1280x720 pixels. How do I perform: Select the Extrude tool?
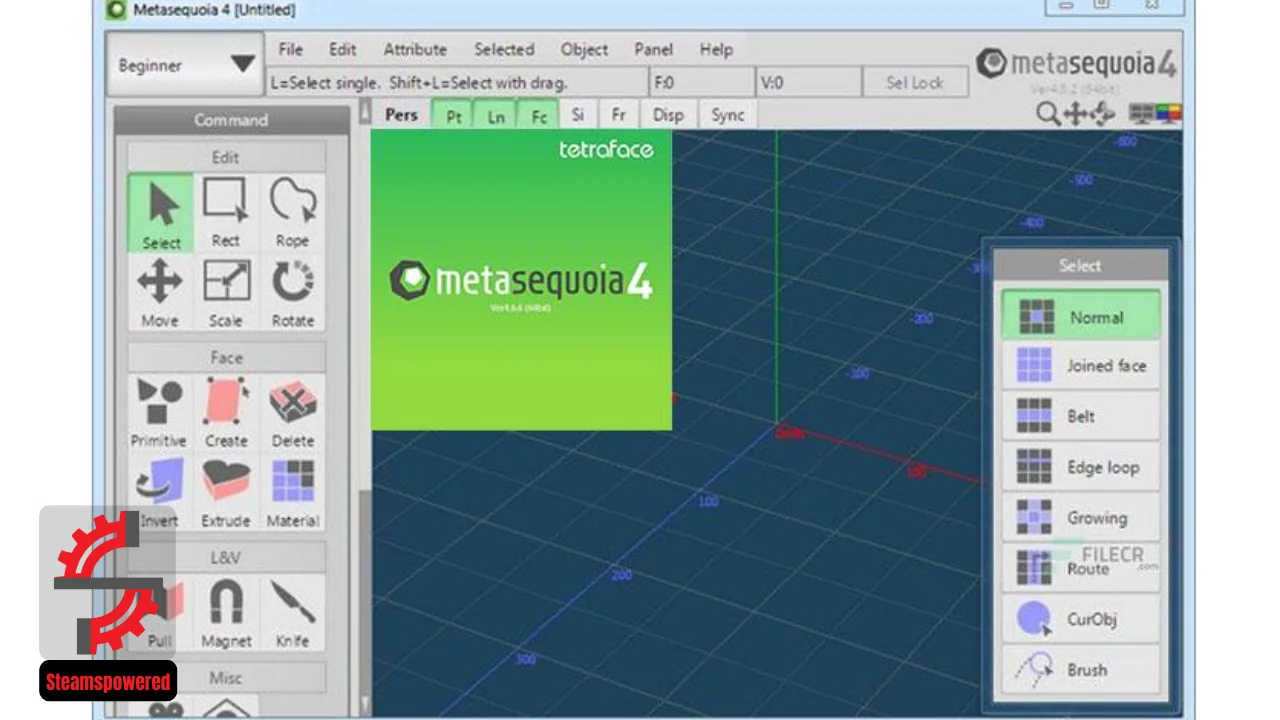(226, 493)
